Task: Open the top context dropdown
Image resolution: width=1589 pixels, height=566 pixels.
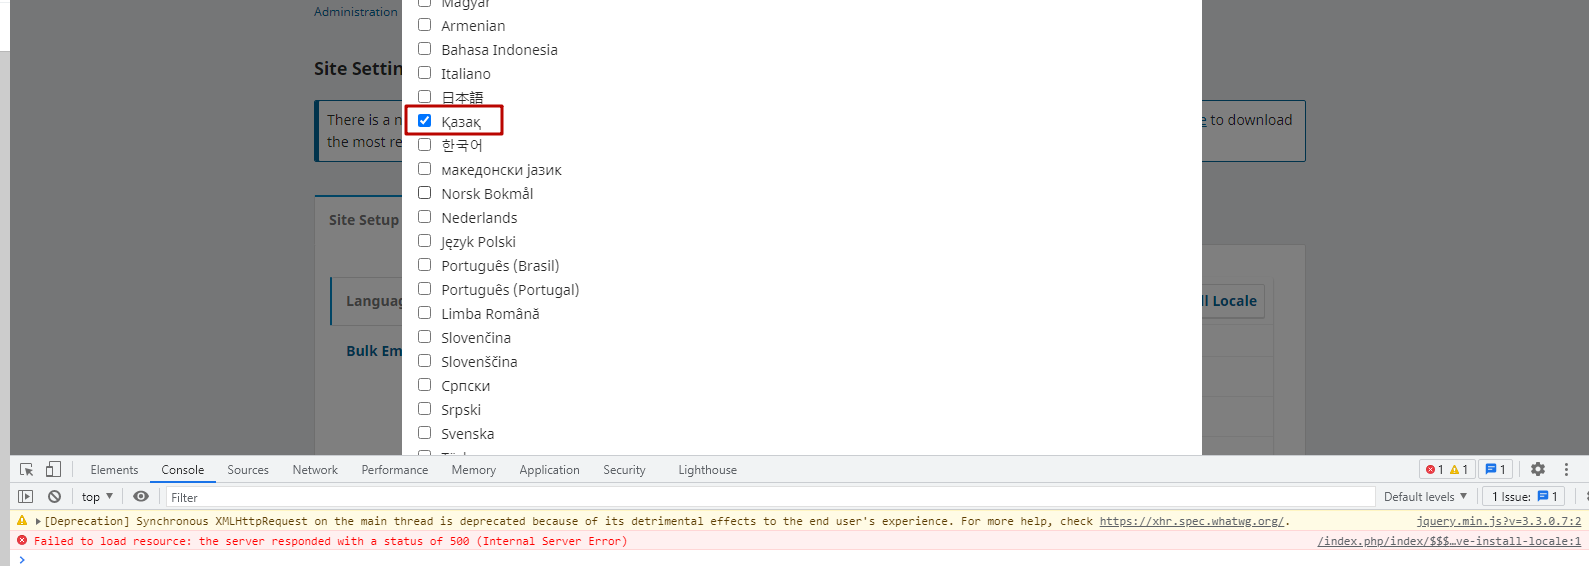Action: [x=97, y=497]
